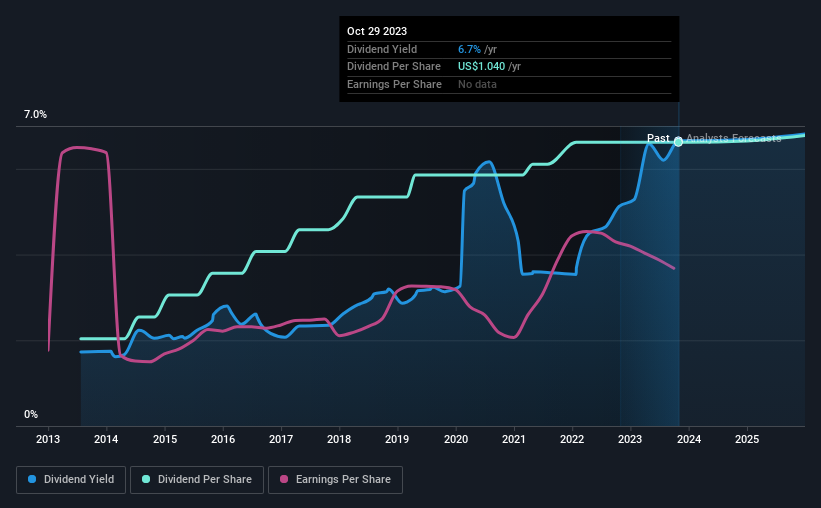This screenshot has width=821, height=508.
Task: Click the Past label on chart
Action: coord(658,138)
